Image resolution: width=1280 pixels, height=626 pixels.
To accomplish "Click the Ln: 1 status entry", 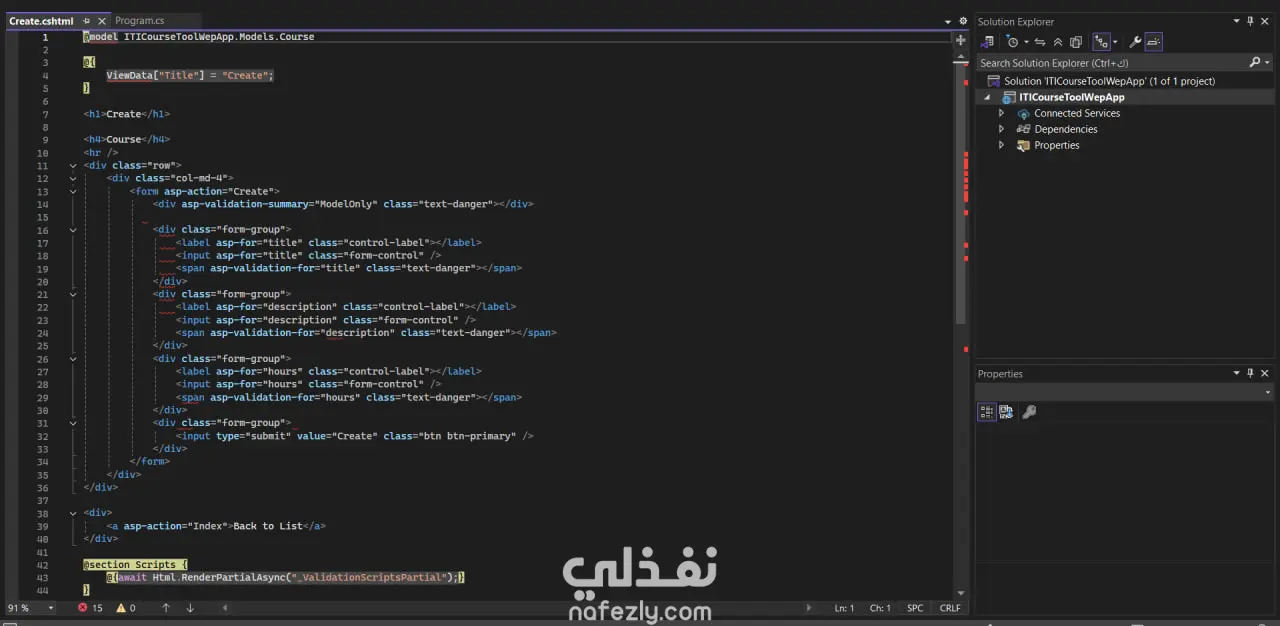I will point(844,608).
